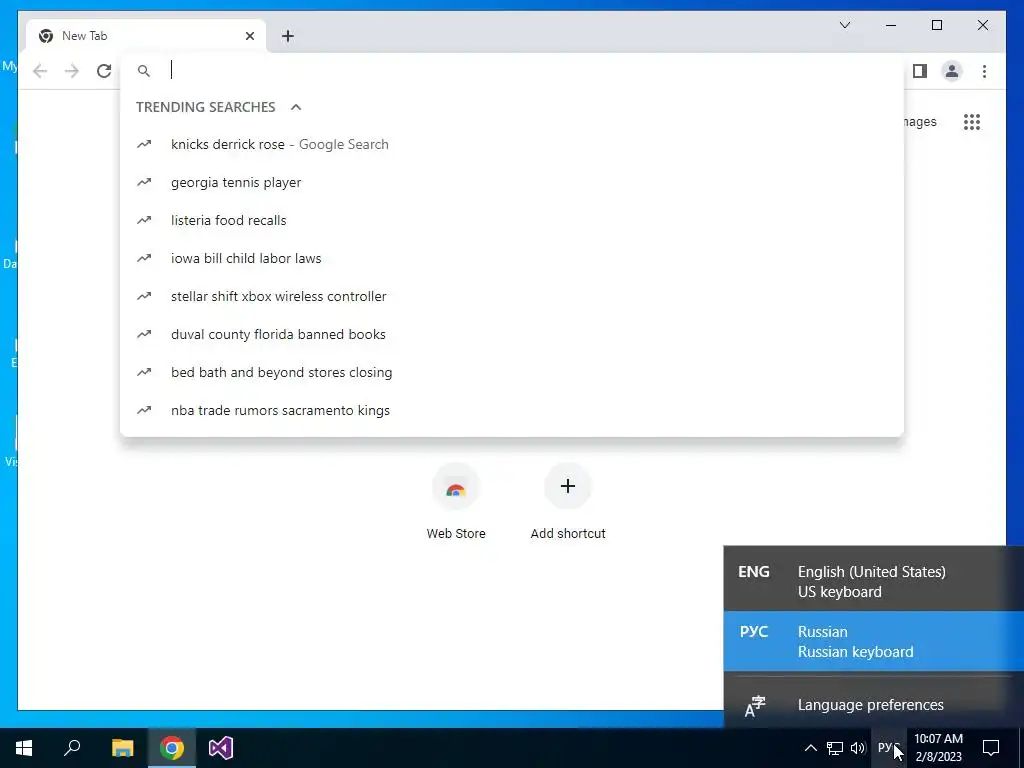Toggle the side panel icon
The height and width of the screenshot is (768, 1024).
(920, 71)
